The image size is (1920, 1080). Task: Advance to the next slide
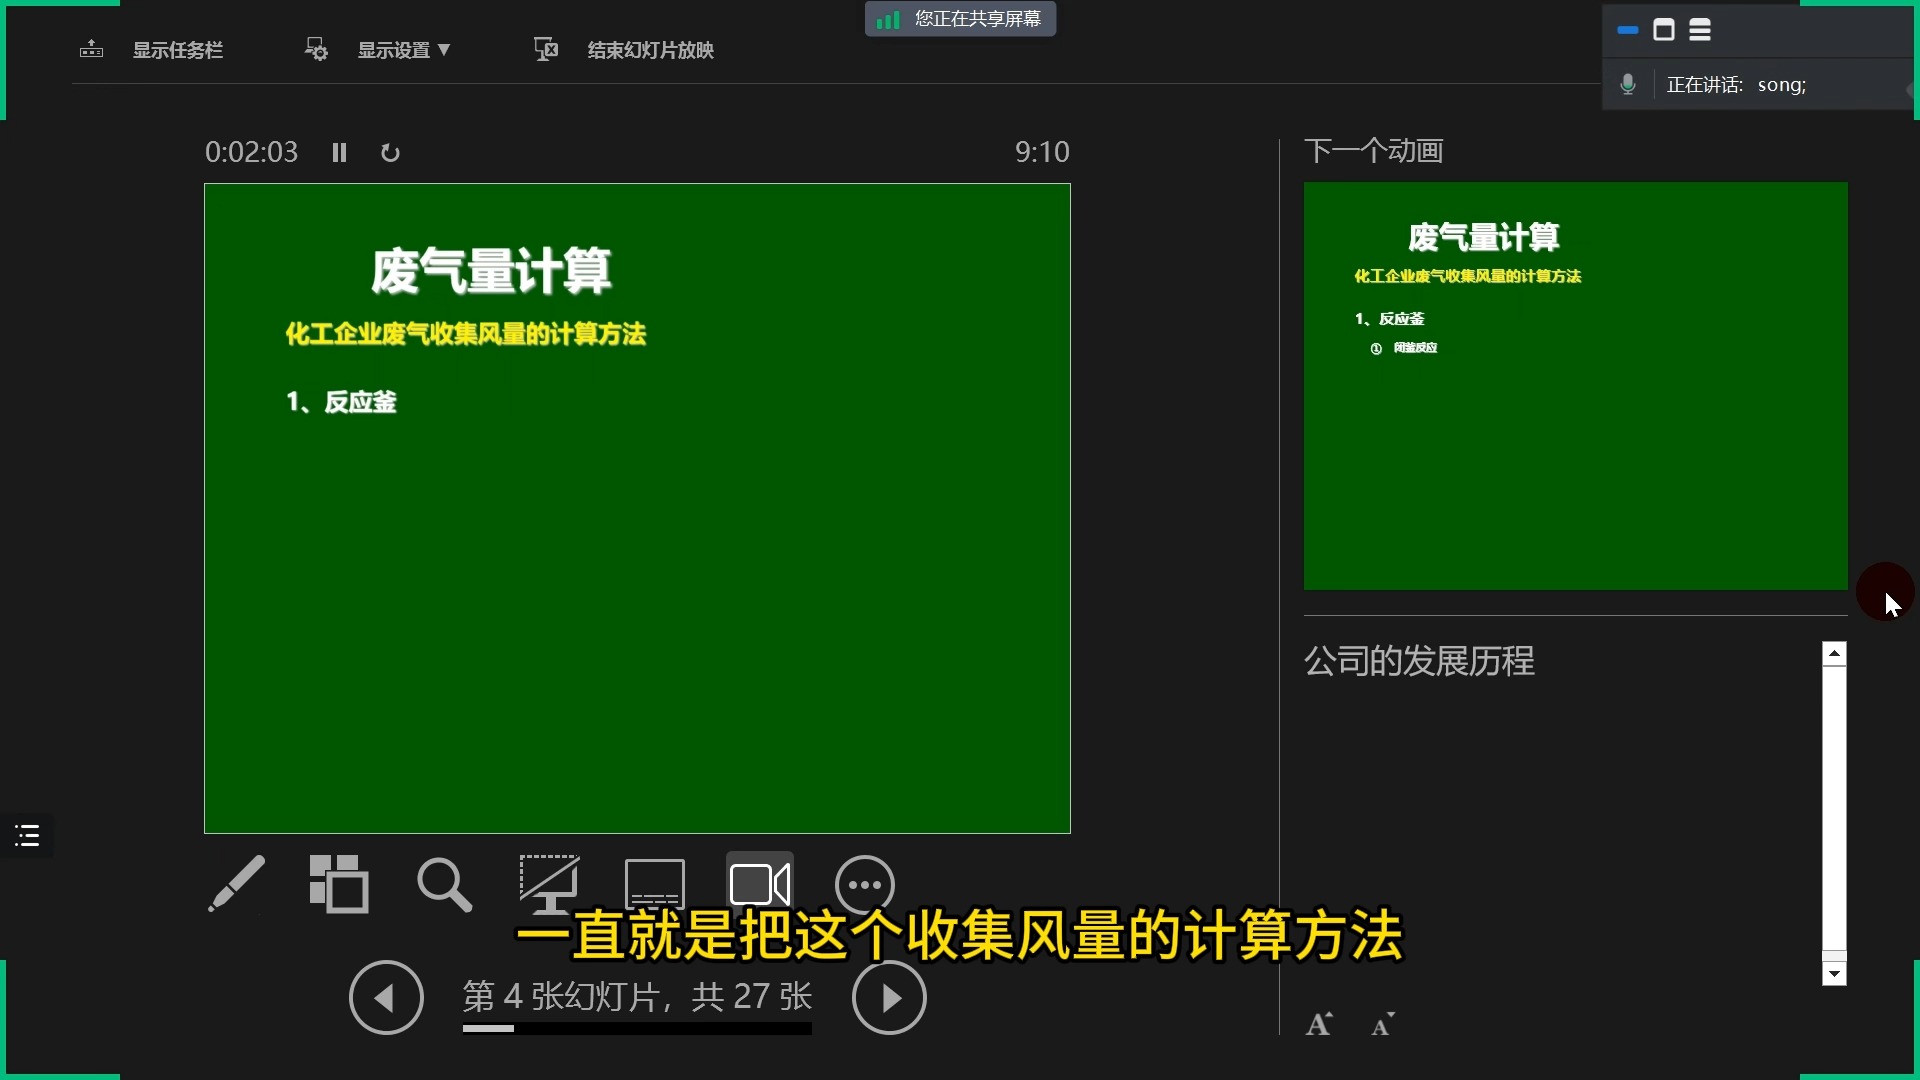(889, 997)
